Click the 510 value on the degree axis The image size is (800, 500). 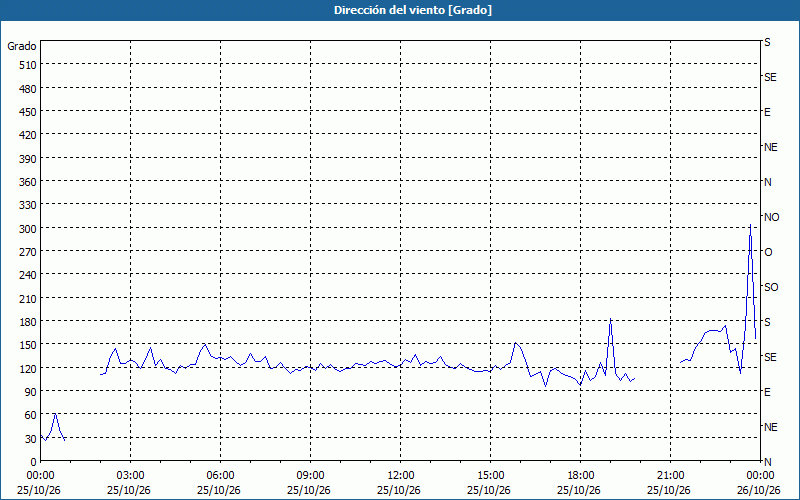tap(28, 65)
